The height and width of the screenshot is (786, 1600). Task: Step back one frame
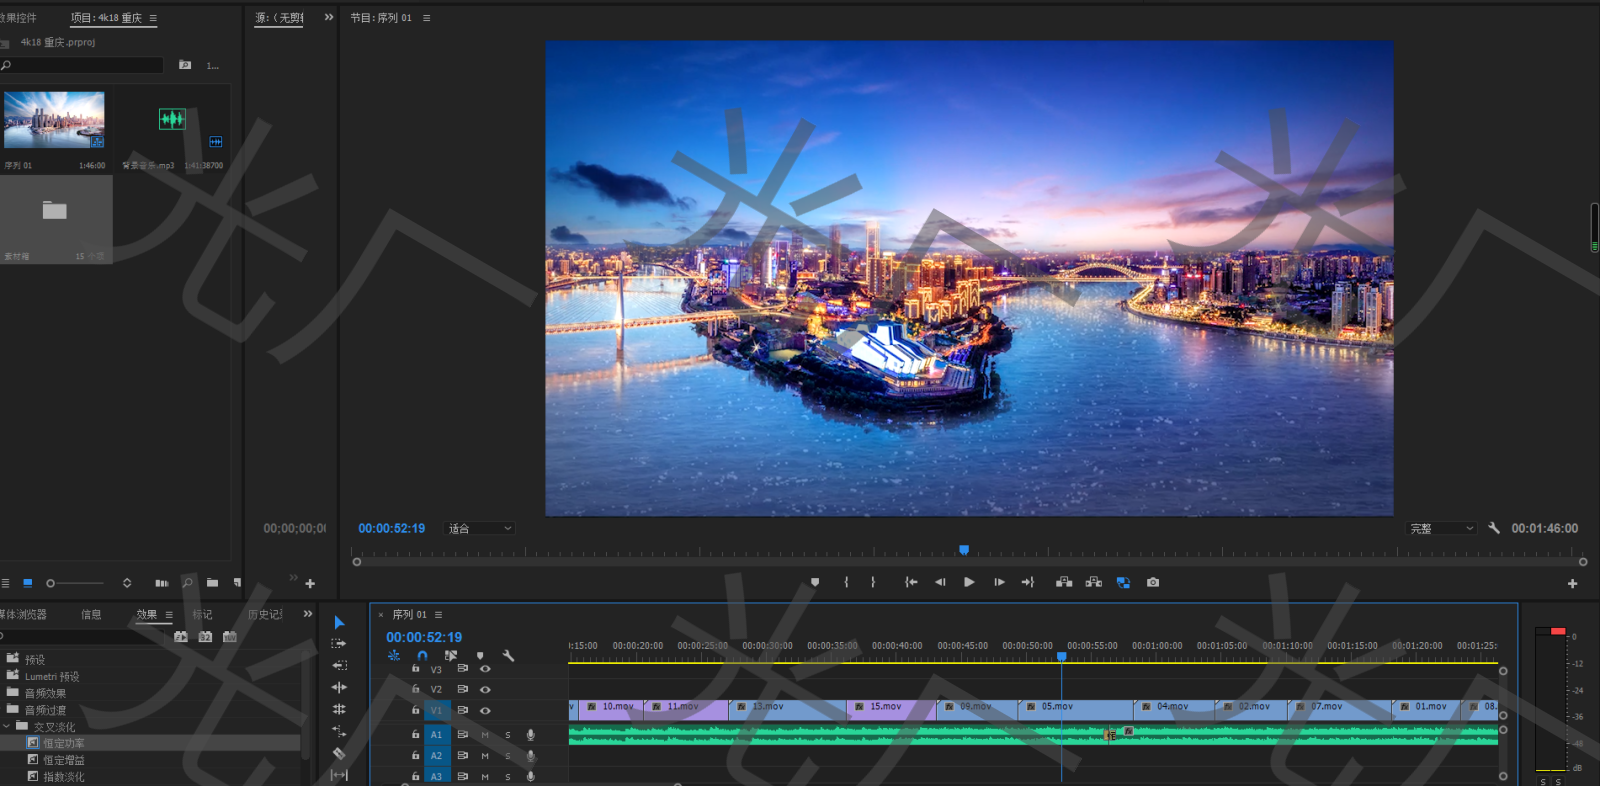pos(940,582)
